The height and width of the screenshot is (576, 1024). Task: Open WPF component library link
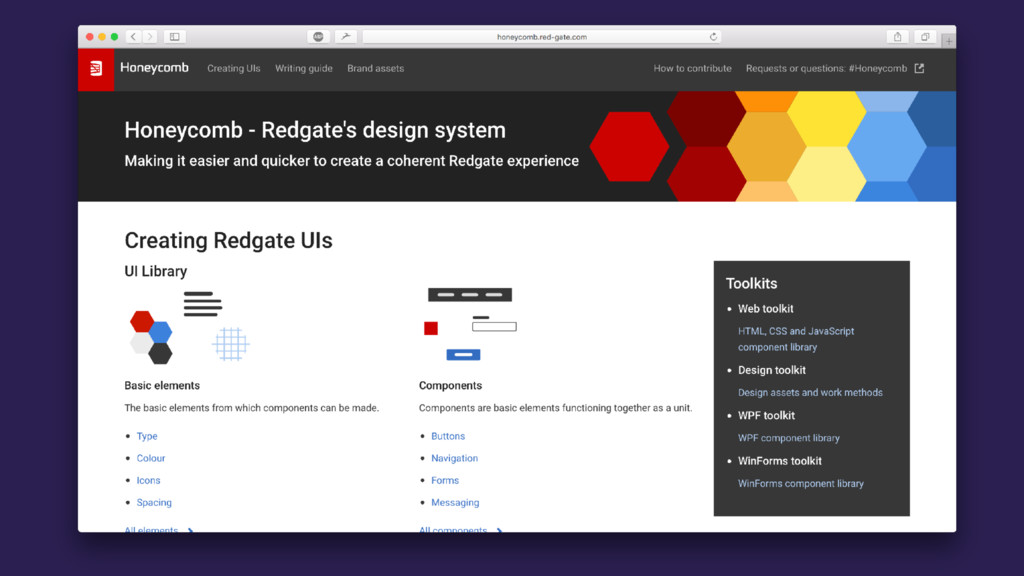pos(789,438)
